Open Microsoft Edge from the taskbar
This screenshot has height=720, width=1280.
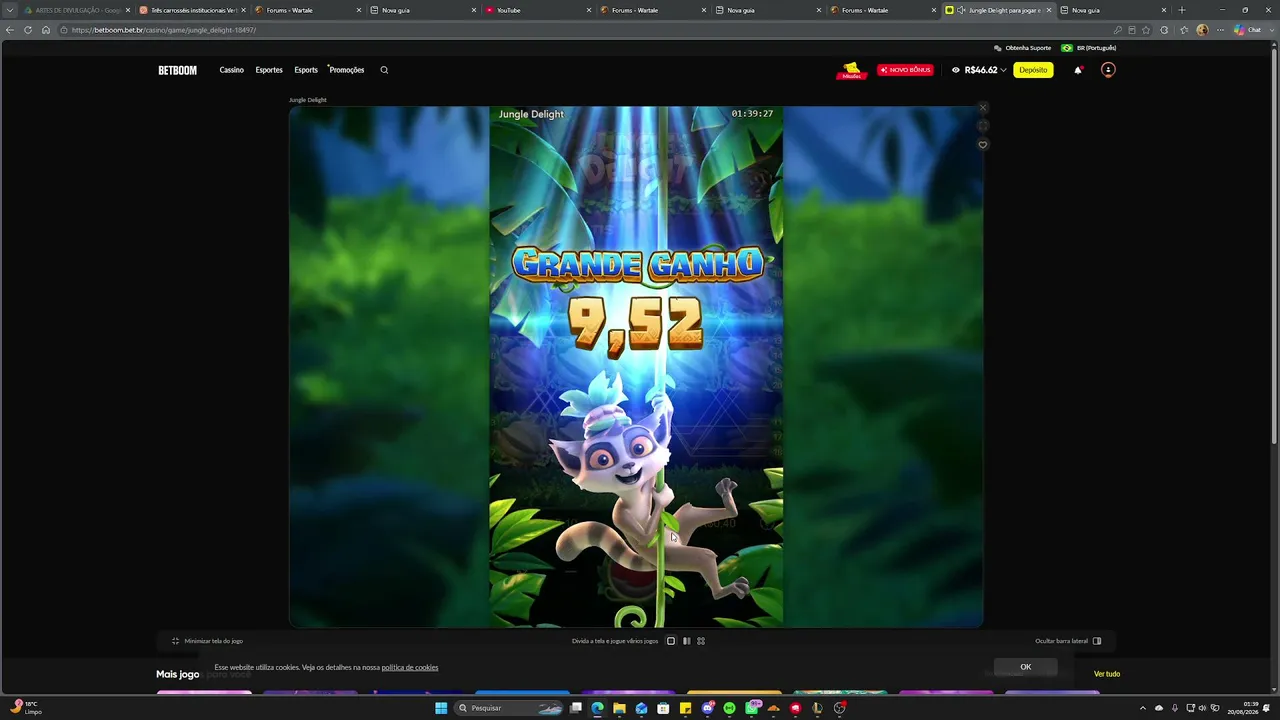(x=598, y=708)
